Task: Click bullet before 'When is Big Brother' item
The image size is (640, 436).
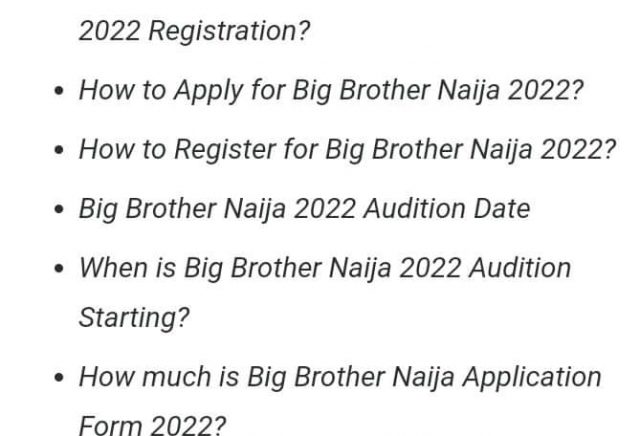Action: (x=59, y=269)
